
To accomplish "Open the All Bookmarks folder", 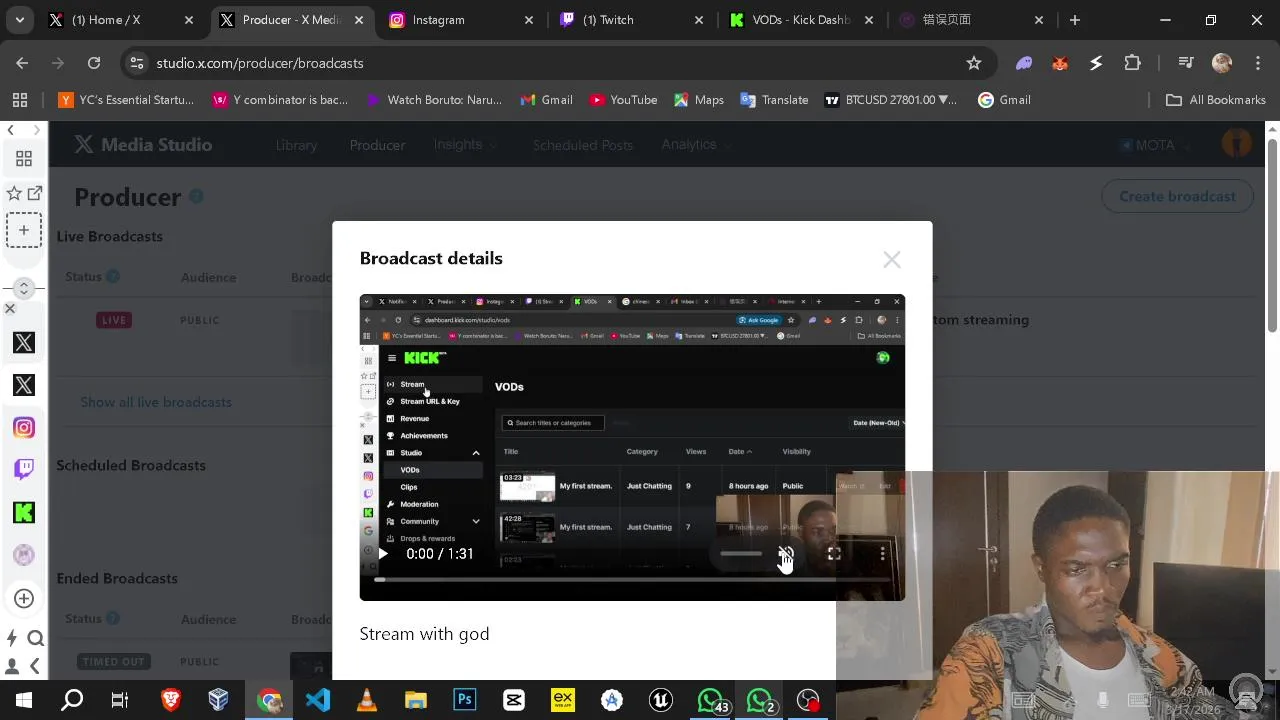I will coord(1216,100).
